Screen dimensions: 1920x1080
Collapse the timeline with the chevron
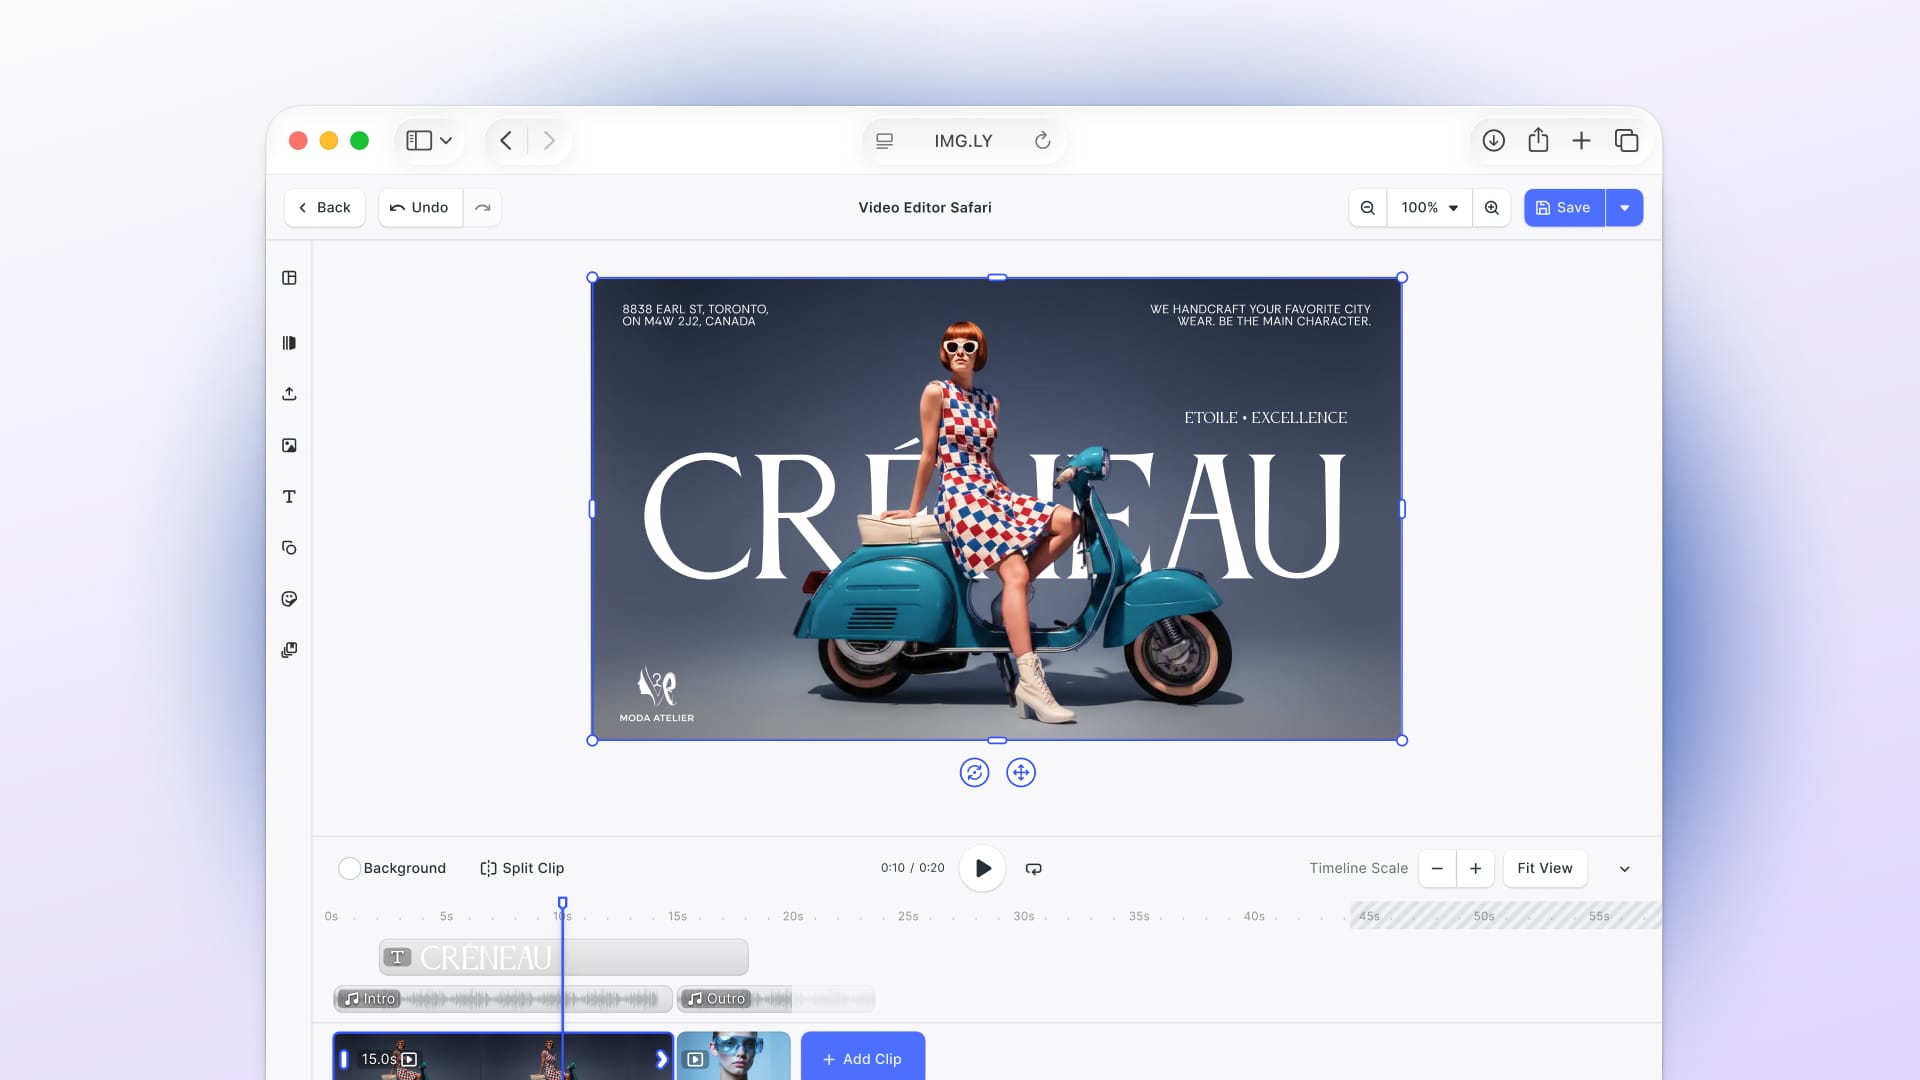click(x=1625, y=869)
